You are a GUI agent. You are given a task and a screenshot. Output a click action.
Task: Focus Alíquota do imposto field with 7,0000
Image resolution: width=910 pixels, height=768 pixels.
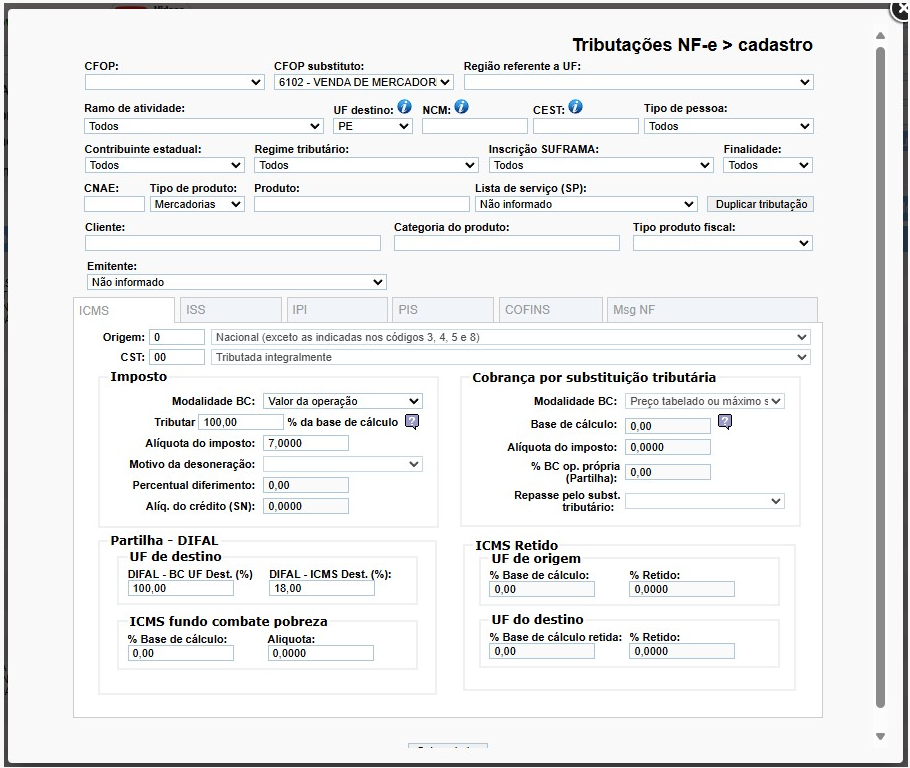click(x=306, y=443)
